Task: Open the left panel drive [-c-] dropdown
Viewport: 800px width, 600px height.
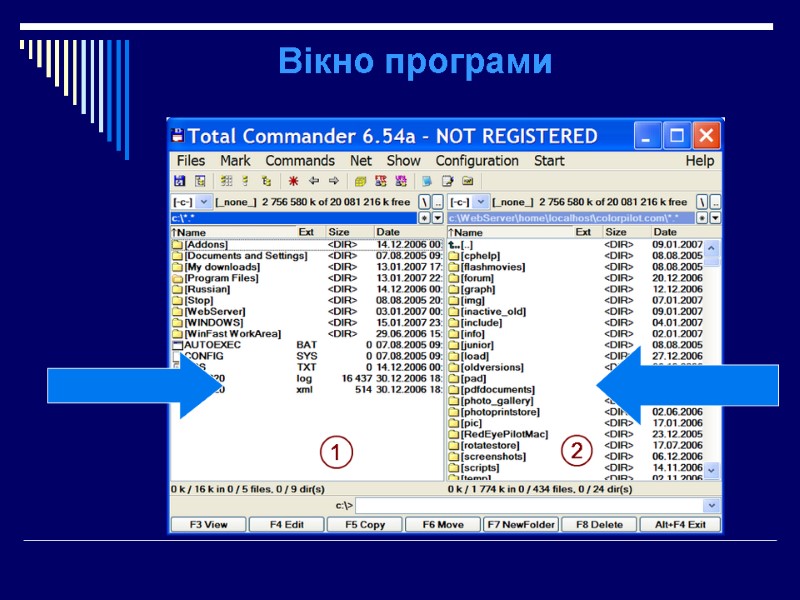Action: coord(204,202)
